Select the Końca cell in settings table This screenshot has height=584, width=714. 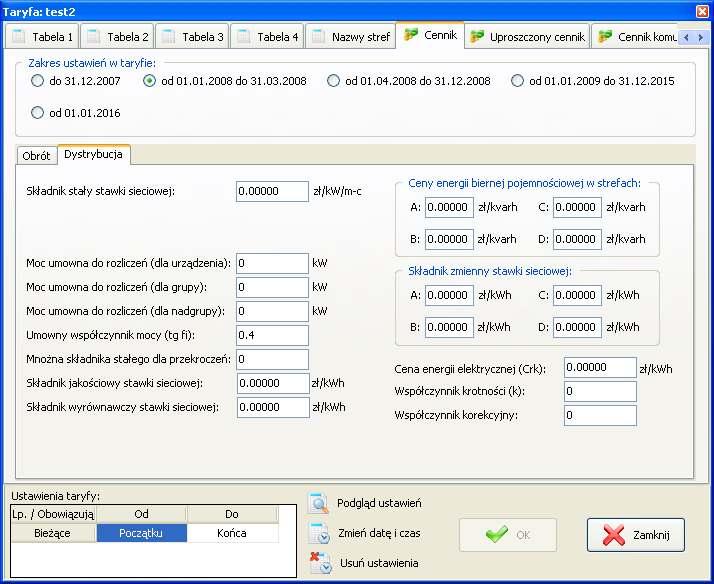coord(232,533)
